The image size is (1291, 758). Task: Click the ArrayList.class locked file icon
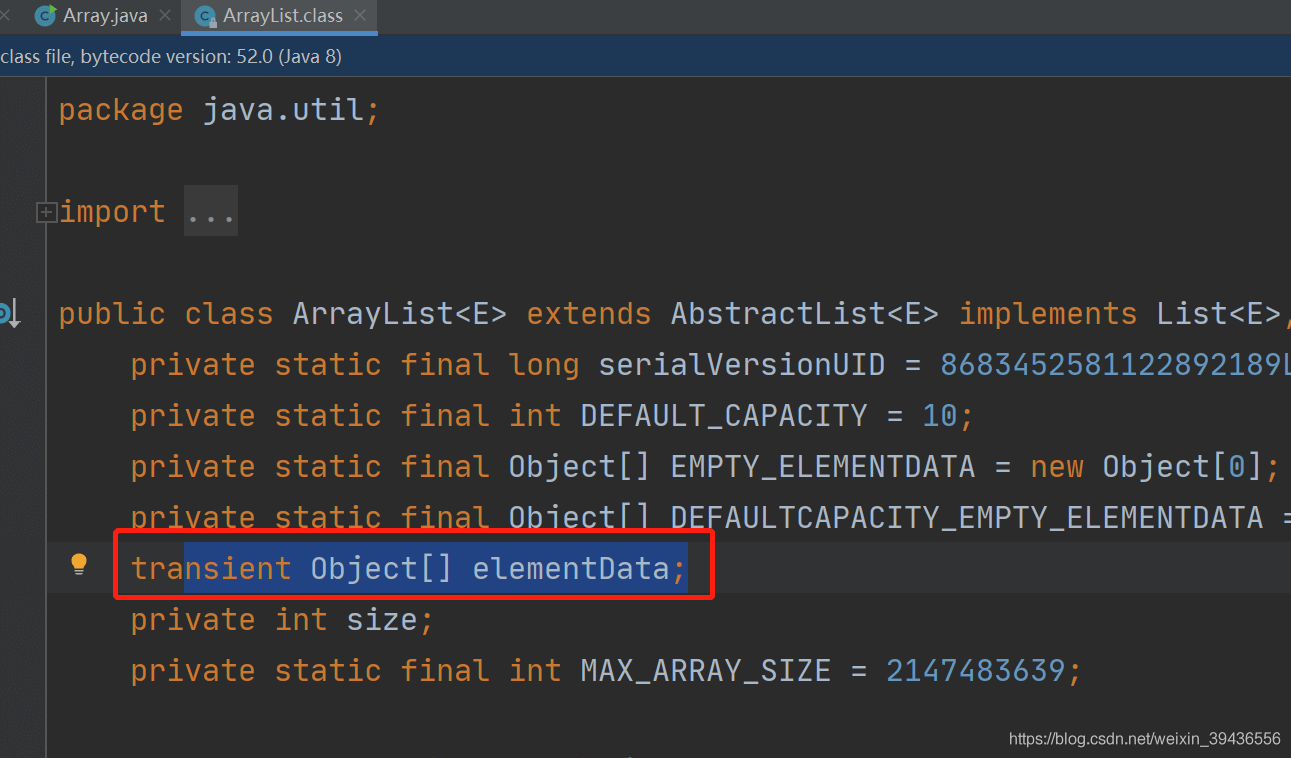[206, 16]
